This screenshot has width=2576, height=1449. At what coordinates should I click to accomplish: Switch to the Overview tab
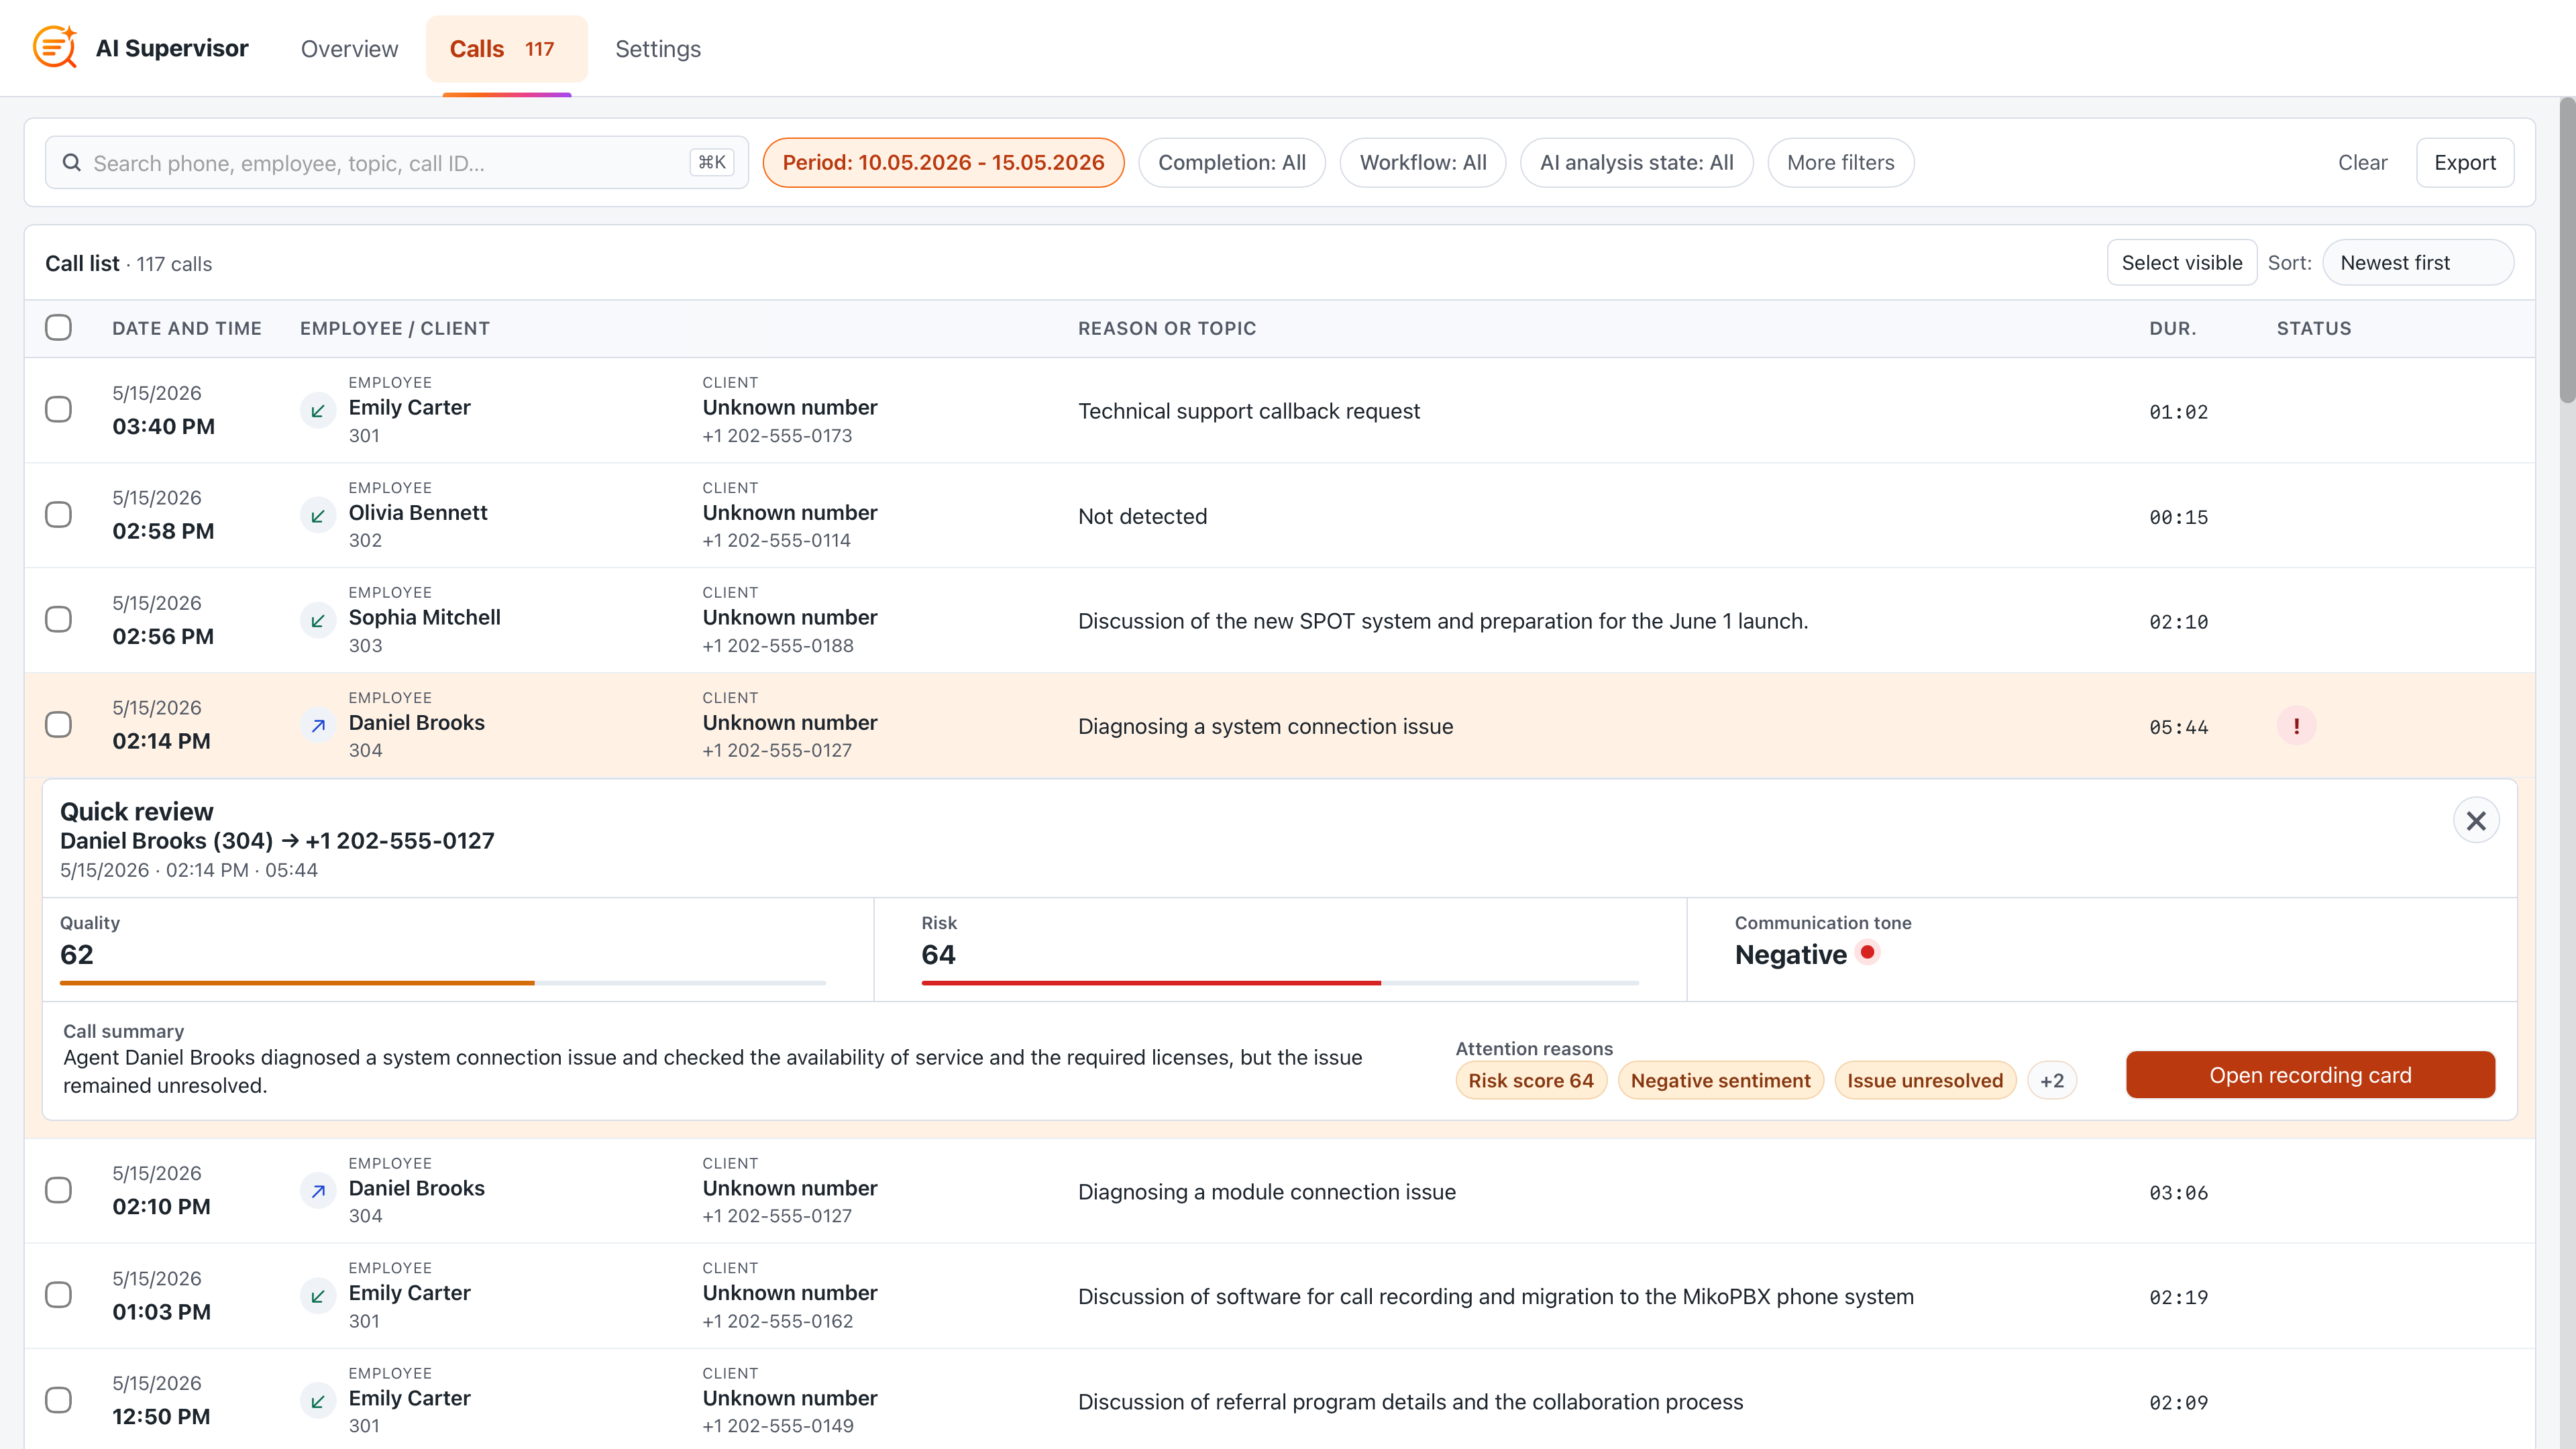(x=349, y=48)
